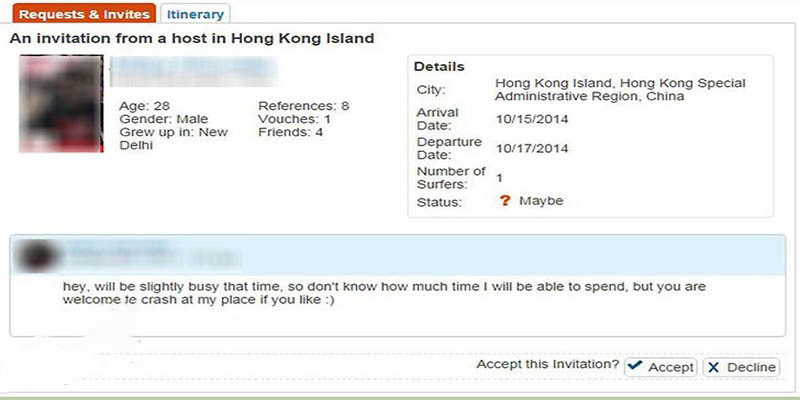
Task: Click the References: 8 count
Action: point(304,106)
